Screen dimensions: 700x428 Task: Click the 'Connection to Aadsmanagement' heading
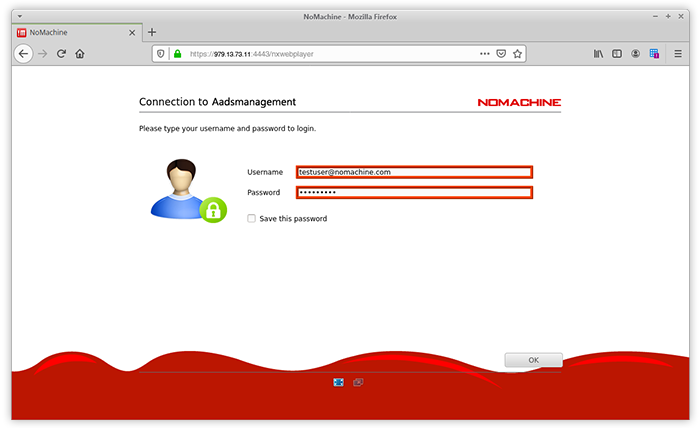(x=217, y=102)
